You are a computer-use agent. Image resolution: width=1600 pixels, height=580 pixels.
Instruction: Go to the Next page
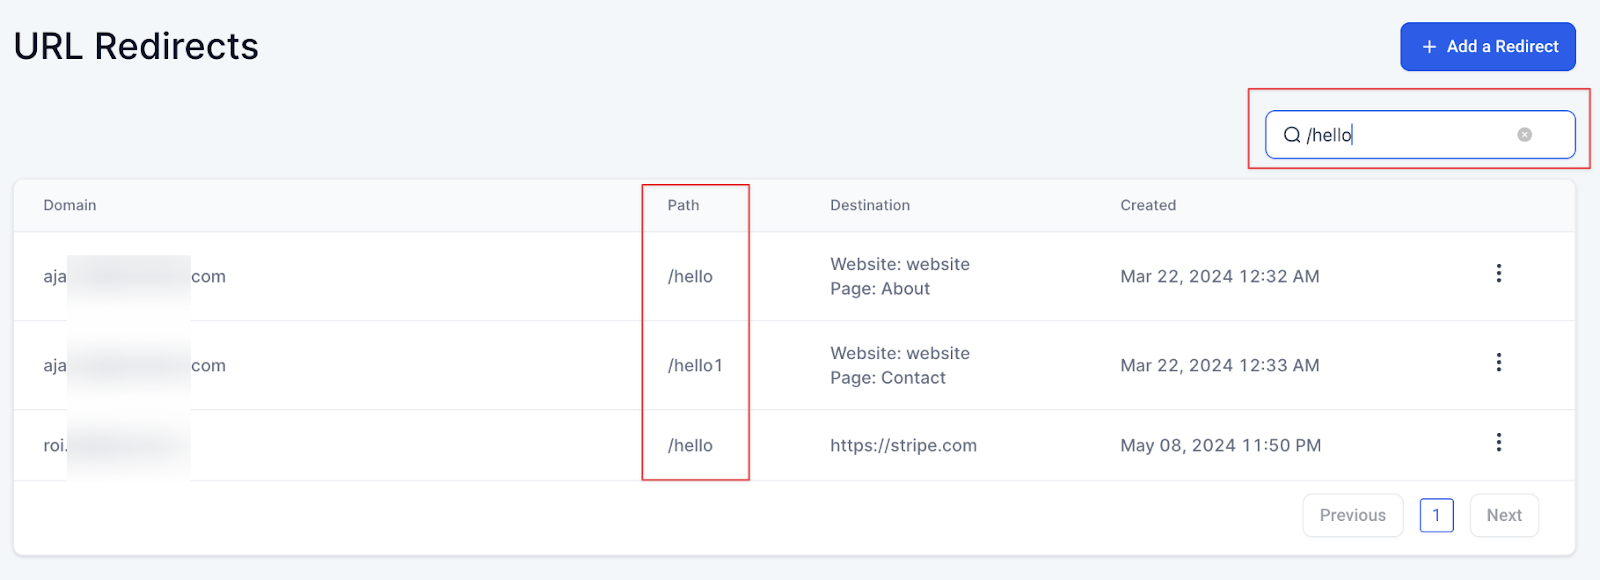[x=1503, y=515]
